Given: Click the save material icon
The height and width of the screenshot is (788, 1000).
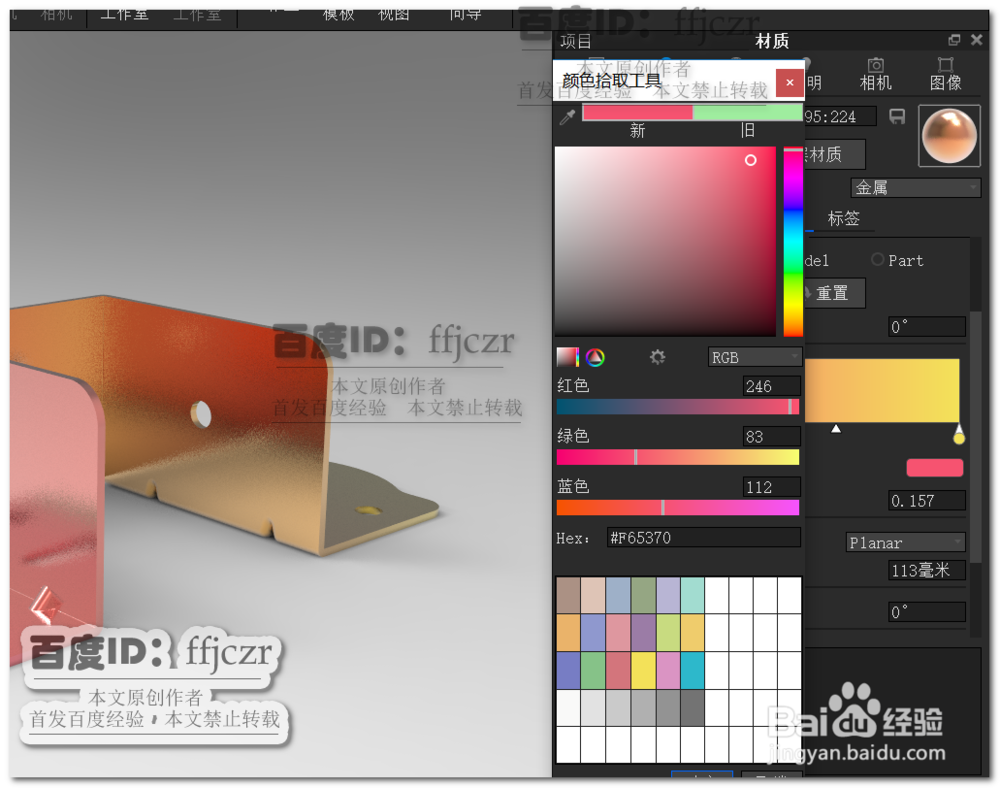Looking at the screenshot, I should (x=897, y=117).
